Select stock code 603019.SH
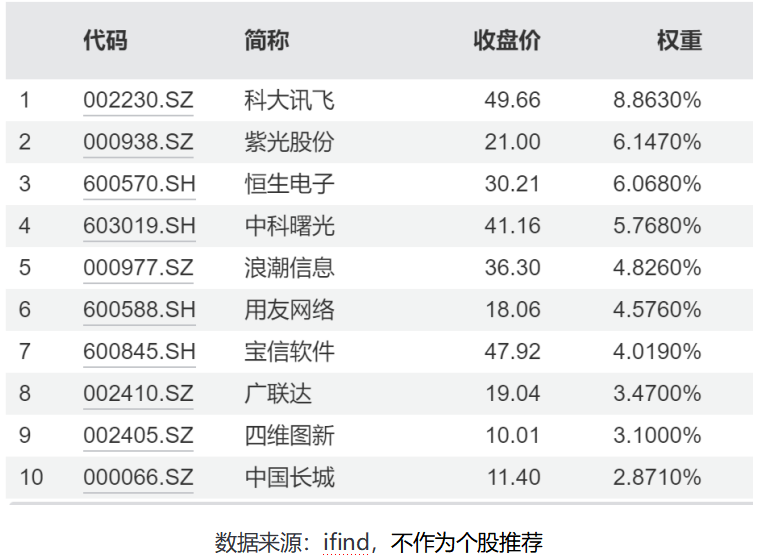The height and width of the screenshot is (555, 761). tap(139, 227)
